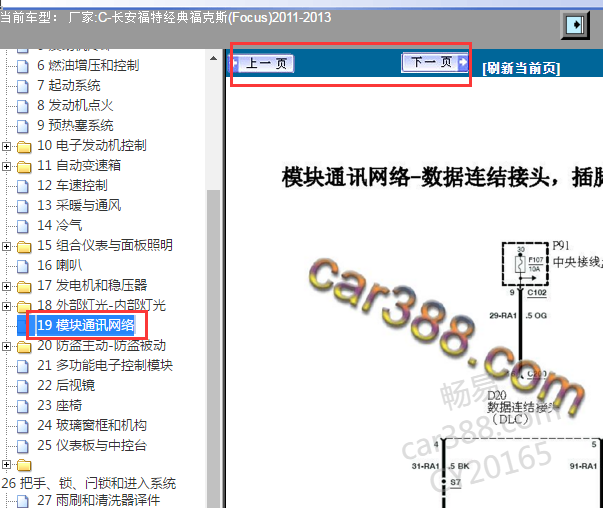Screen dimensions: 603x508
Task: Click the document icon beside 23 座椅
Action: pyautogui.click(x=23, y=406)
